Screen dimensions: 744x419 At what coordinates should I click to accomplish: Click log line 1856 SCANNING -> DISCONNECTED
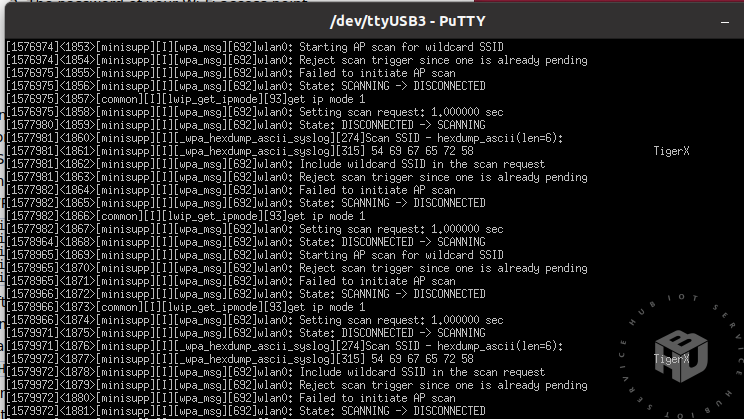[245, 86]
